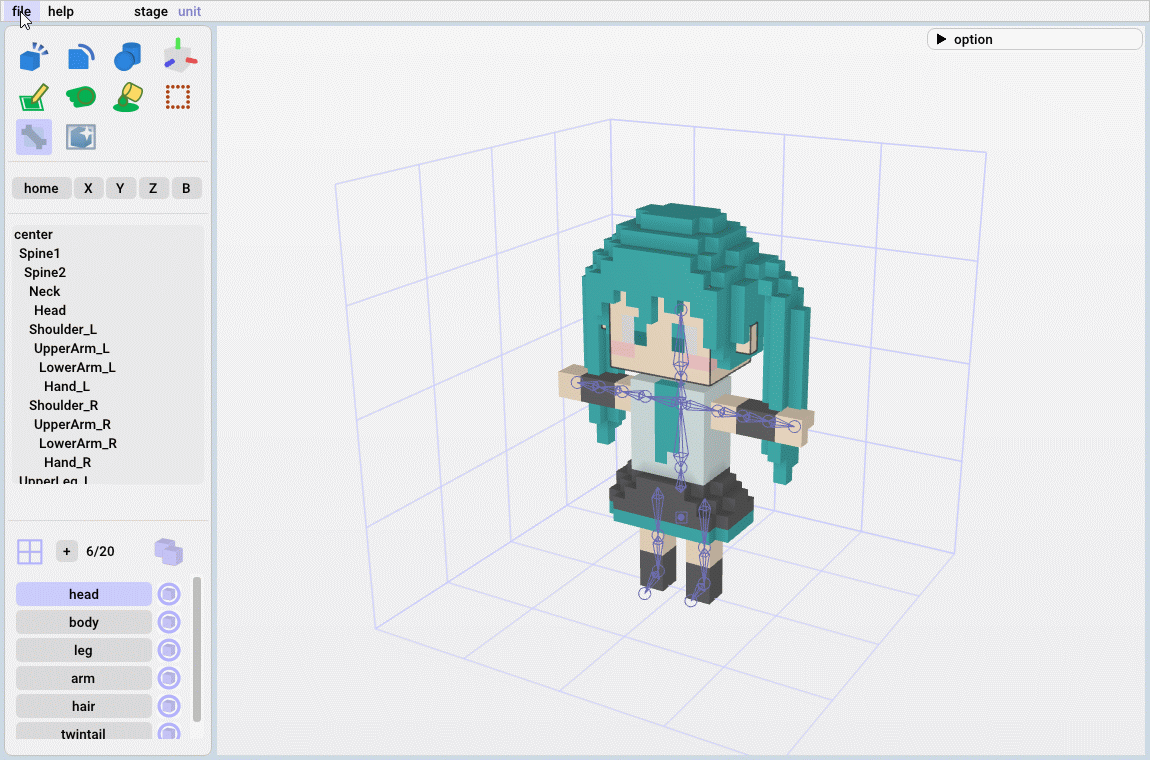Select the Hand_L bone

tap(67, 387)
